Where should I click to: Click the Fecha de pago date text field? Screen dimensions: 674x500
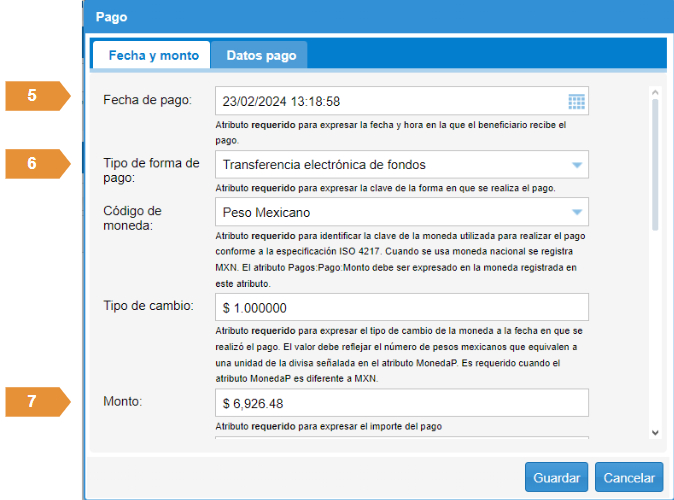[x=388, y=101]
